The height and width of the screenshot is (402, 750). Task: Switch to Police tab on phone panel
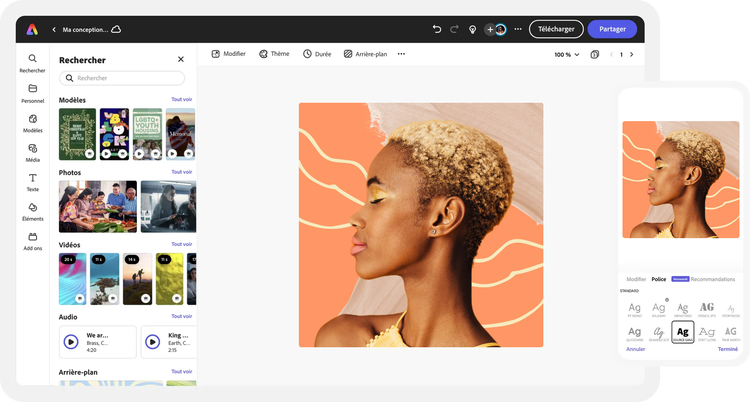click(659, 279)
